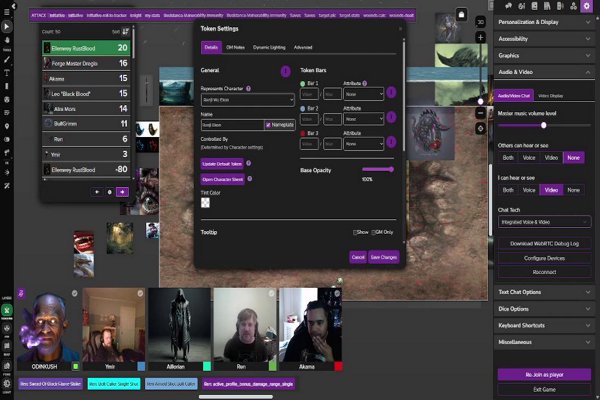Click Save Changes in Token Settings
The height and width of the screenshot is (400, 600).
coord(383,257)
